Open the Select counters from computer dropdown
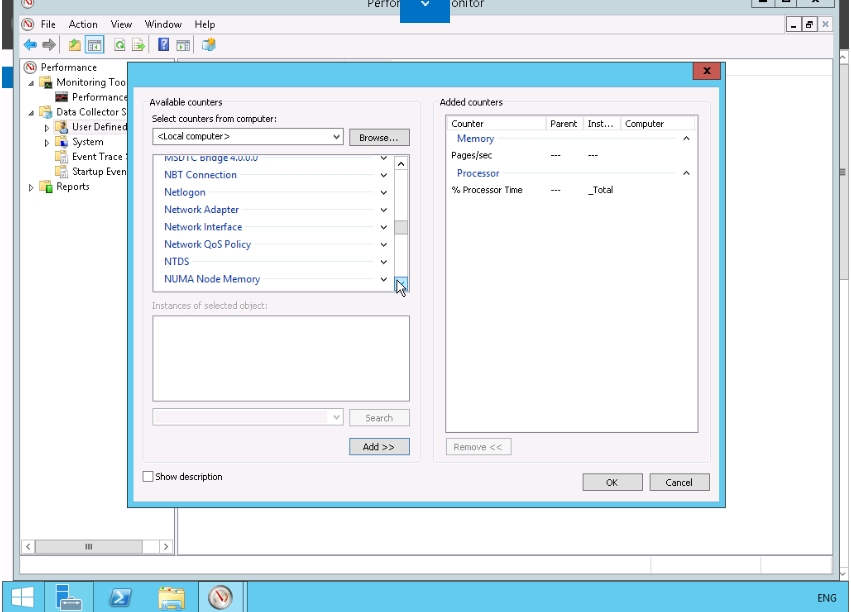The image size is (851, 612). [x=335, y=136]
